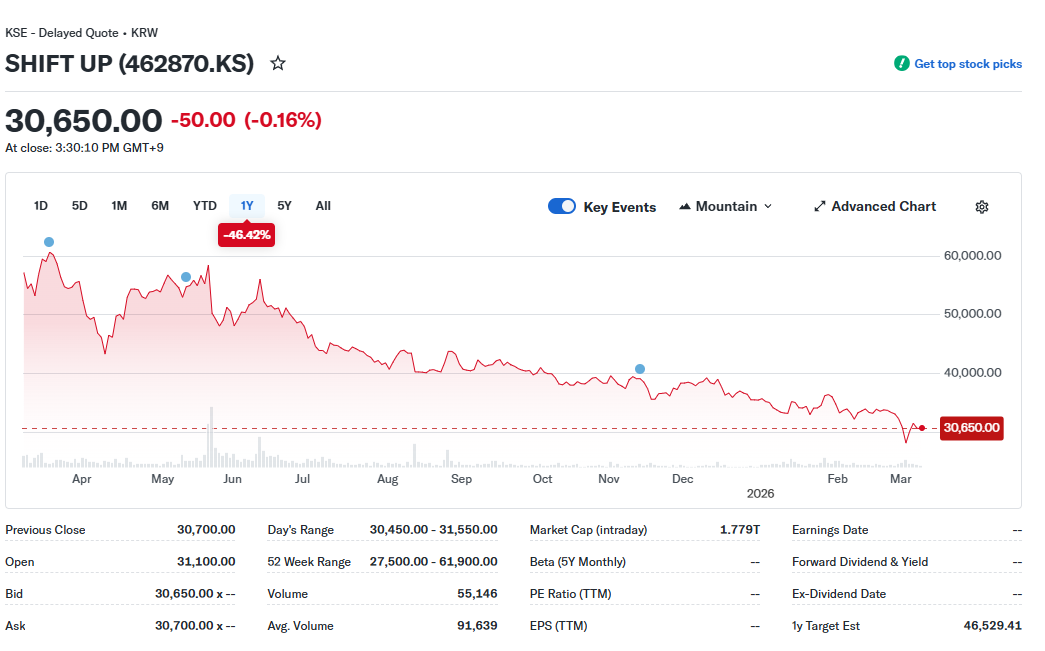Click Mountain chart type icon
This screenshot has height=651, width=1045.
click(x=684, y=207)
